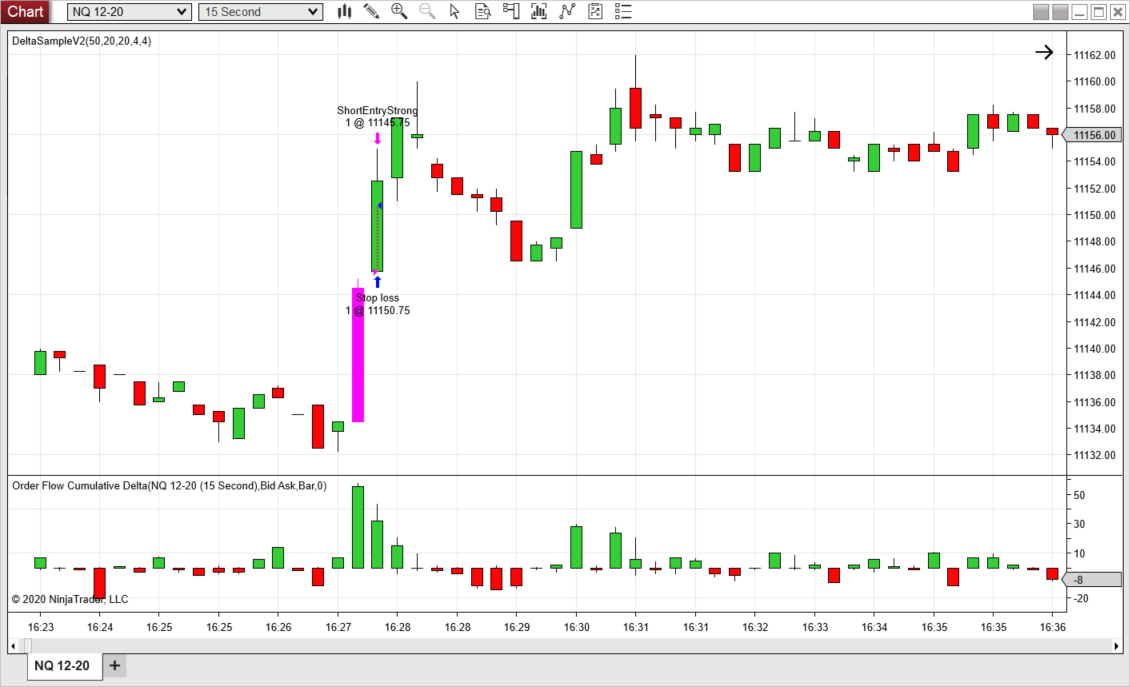Select the NQ 12-20 tab
The height and width of the screenshot is (687, 1130).
[x=62, y=665]
